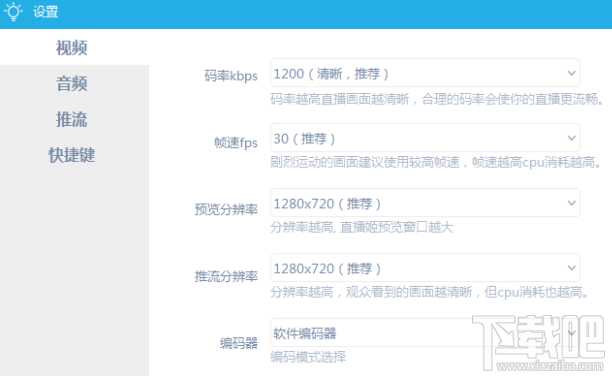This screenshot has height=376, width=612.
Task: Click the chevron arrow of 预览分辨率 combo box
Action: [571, 203]
